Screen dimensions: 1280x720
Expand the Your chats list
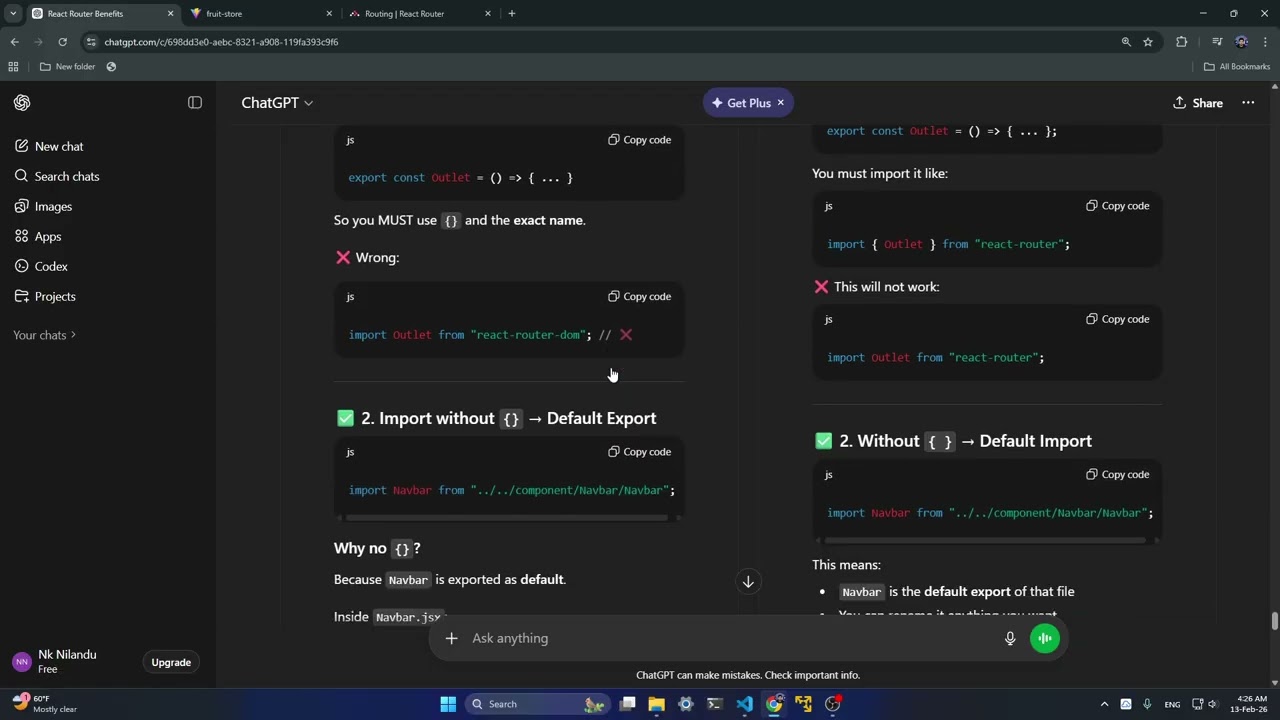pyautogui.click(x=44, y=335)
